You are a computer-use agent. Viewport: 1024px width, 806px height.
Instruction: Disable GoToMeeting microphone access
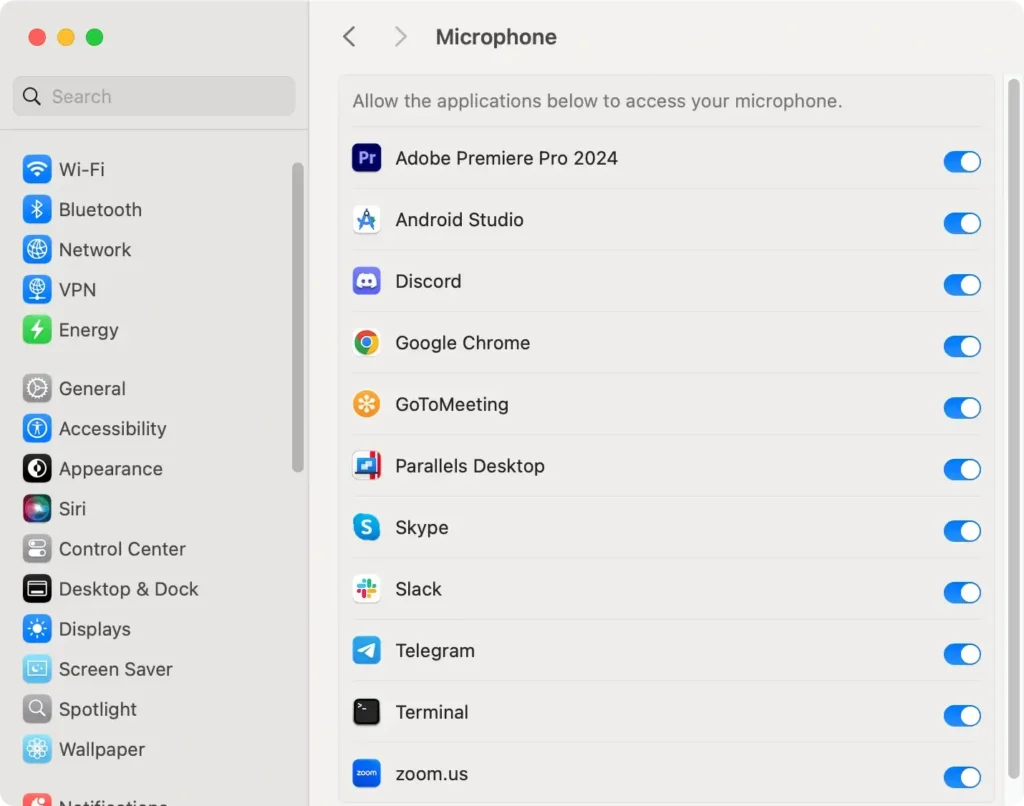962,408
